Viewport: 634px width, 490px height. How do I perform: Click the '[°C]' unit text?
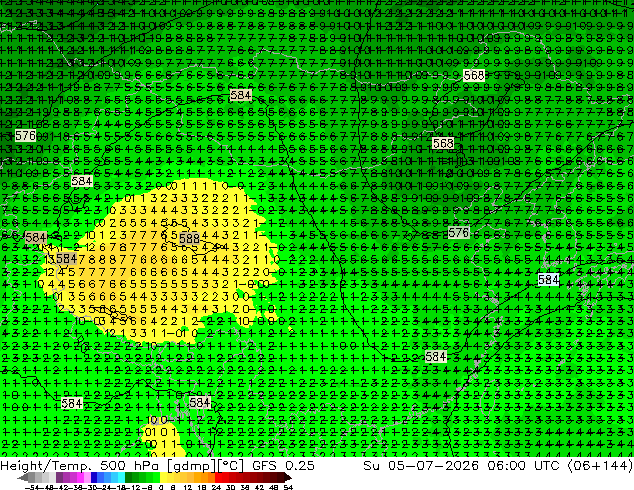pos(230,466)
